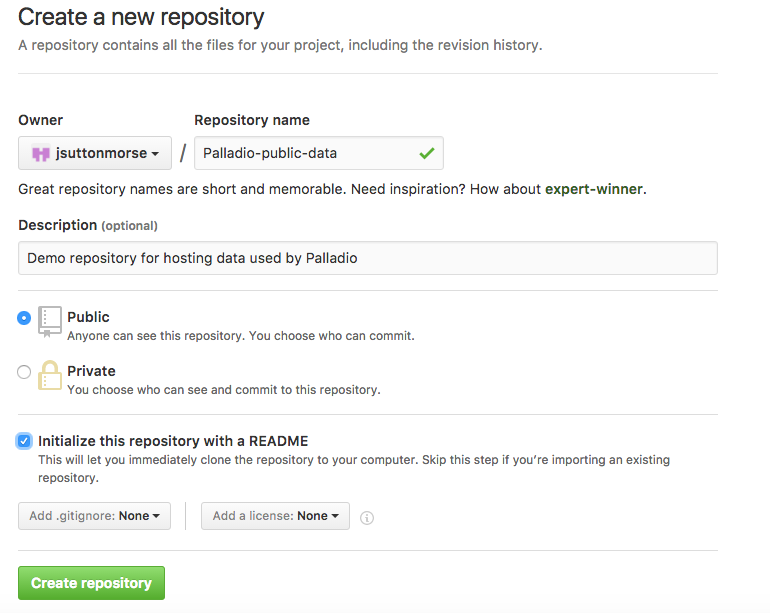
Task: Click the private repository lock icon
Action: coord(50,375)
